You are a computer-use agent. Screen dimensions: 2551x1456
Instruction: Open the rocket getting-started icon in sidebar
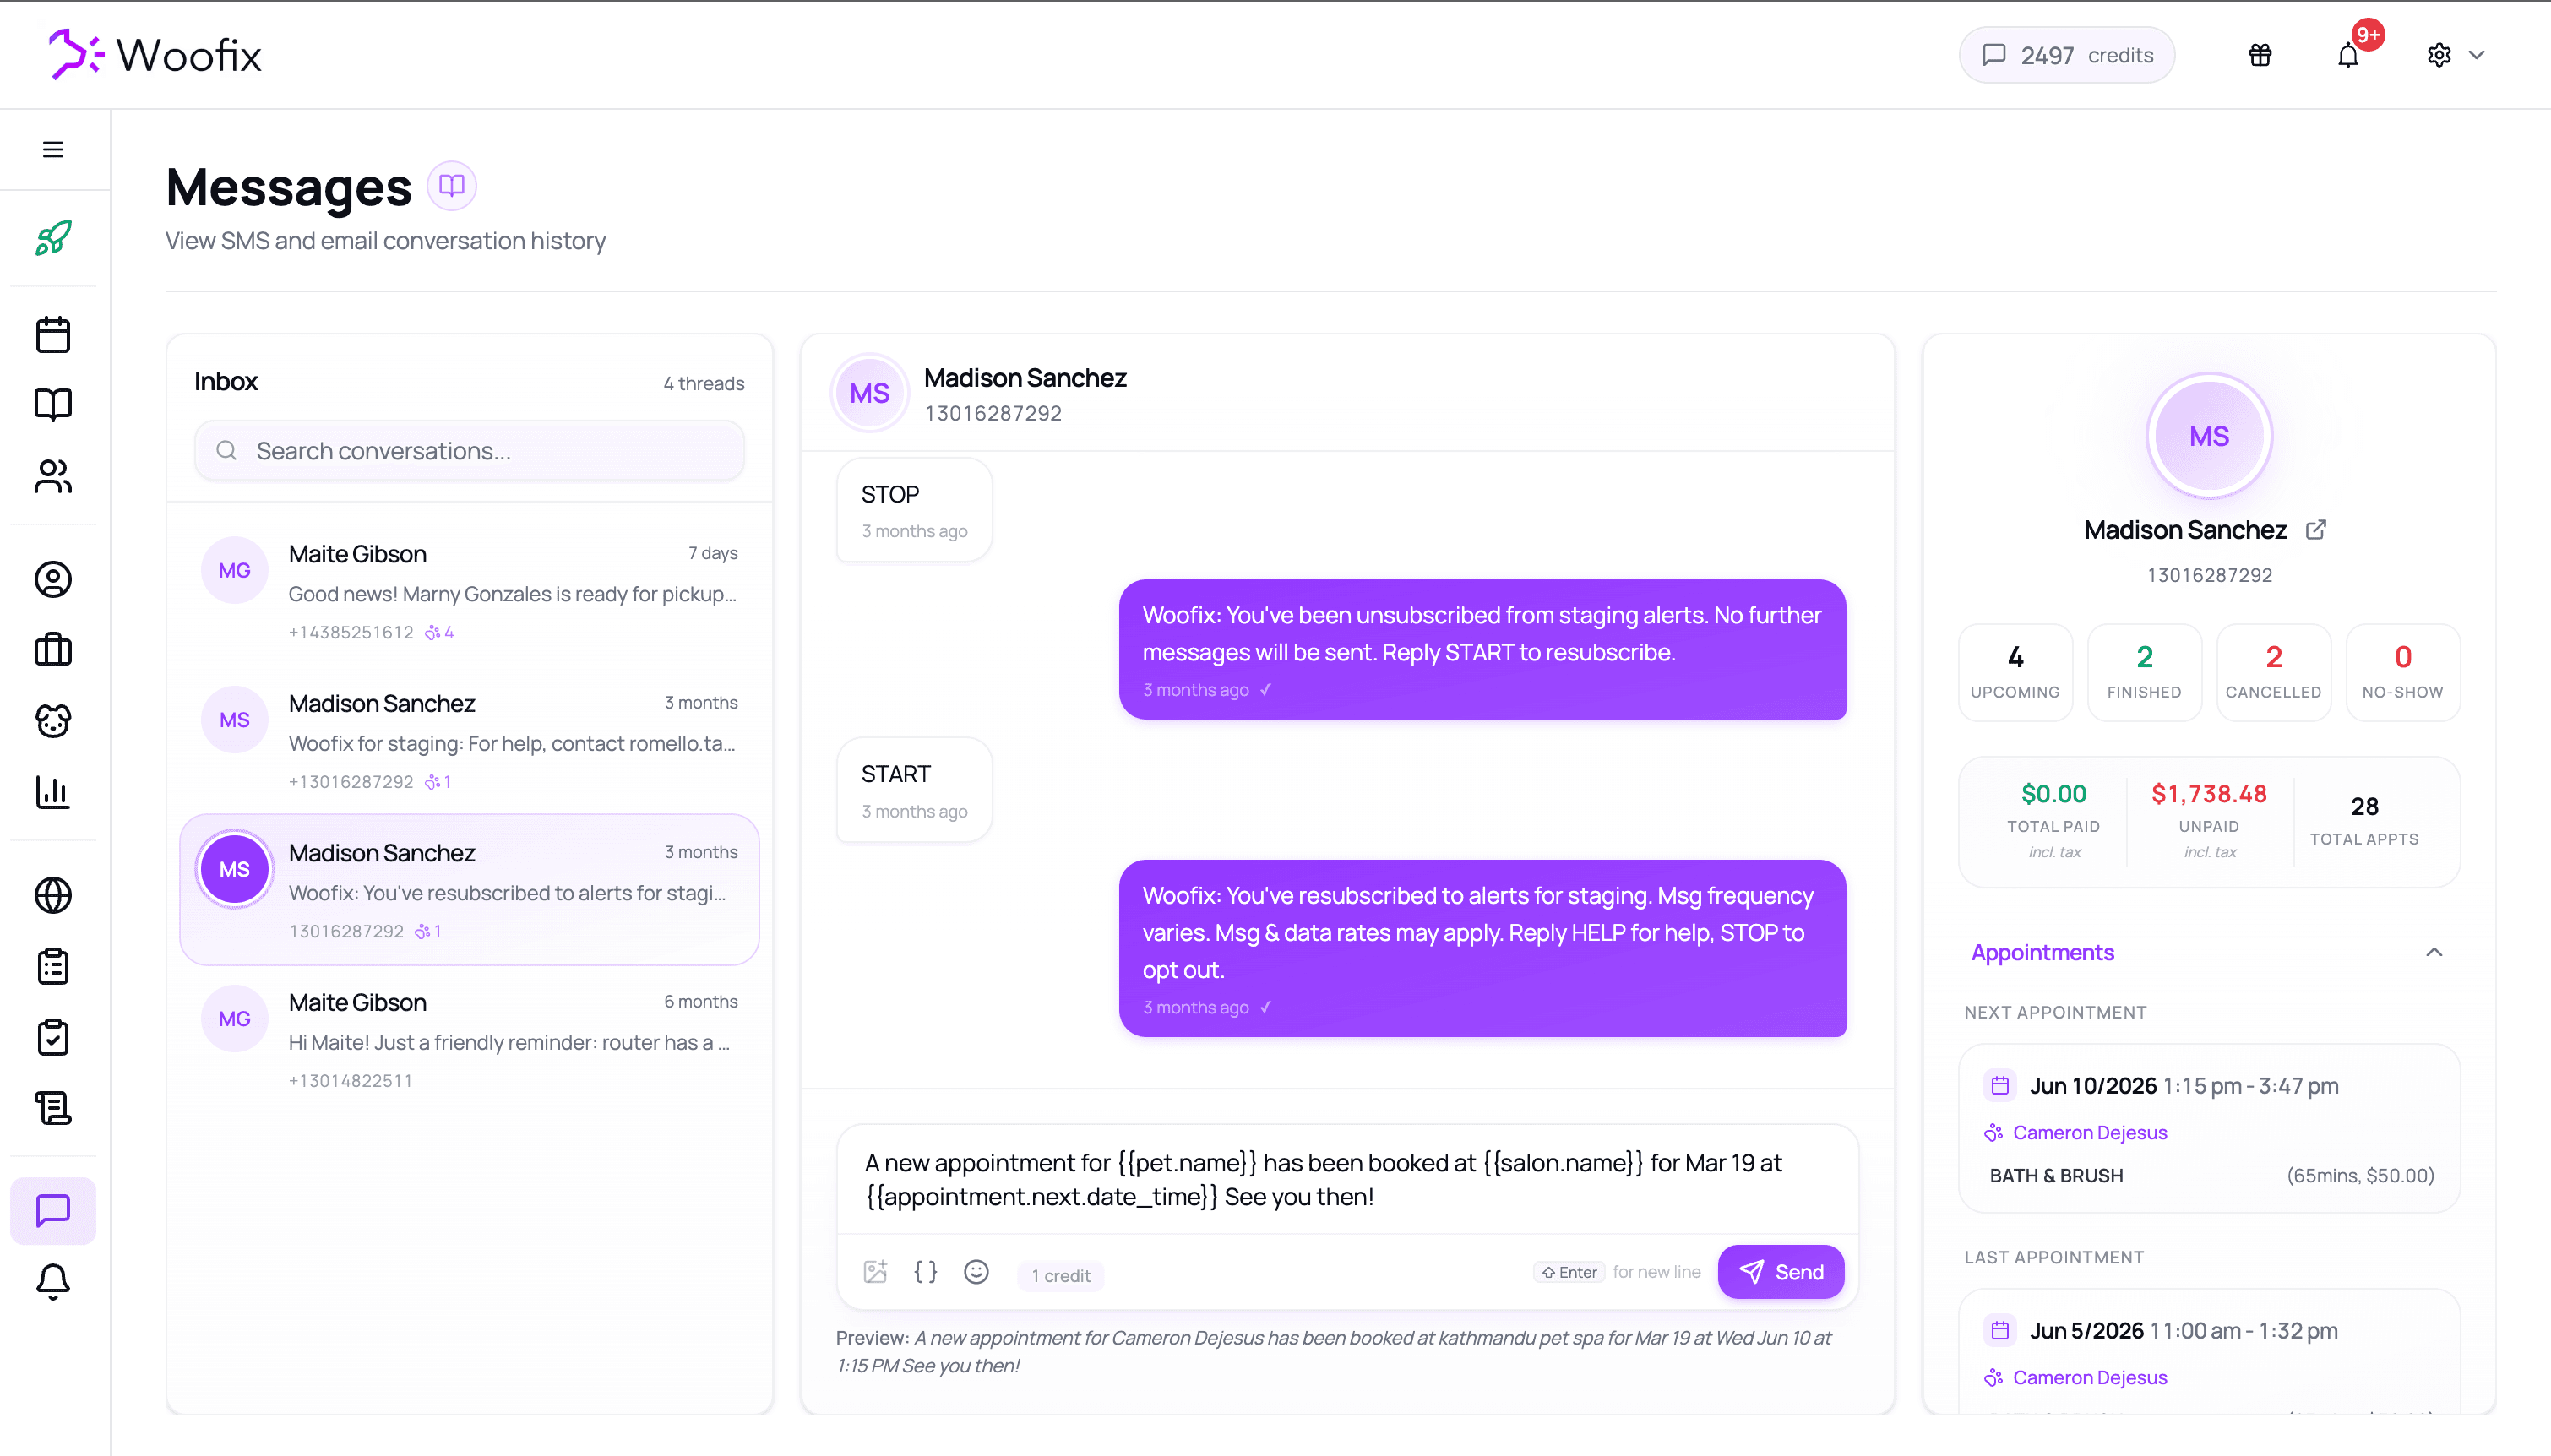[x=53, y=238]
